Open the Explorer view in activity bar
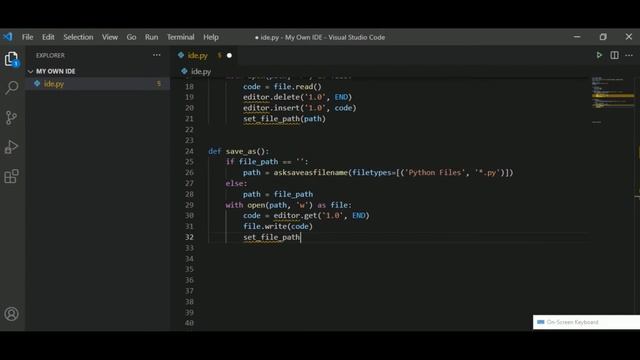The width and height of the screenshot is (640, 360). click(x=11, y=59)
